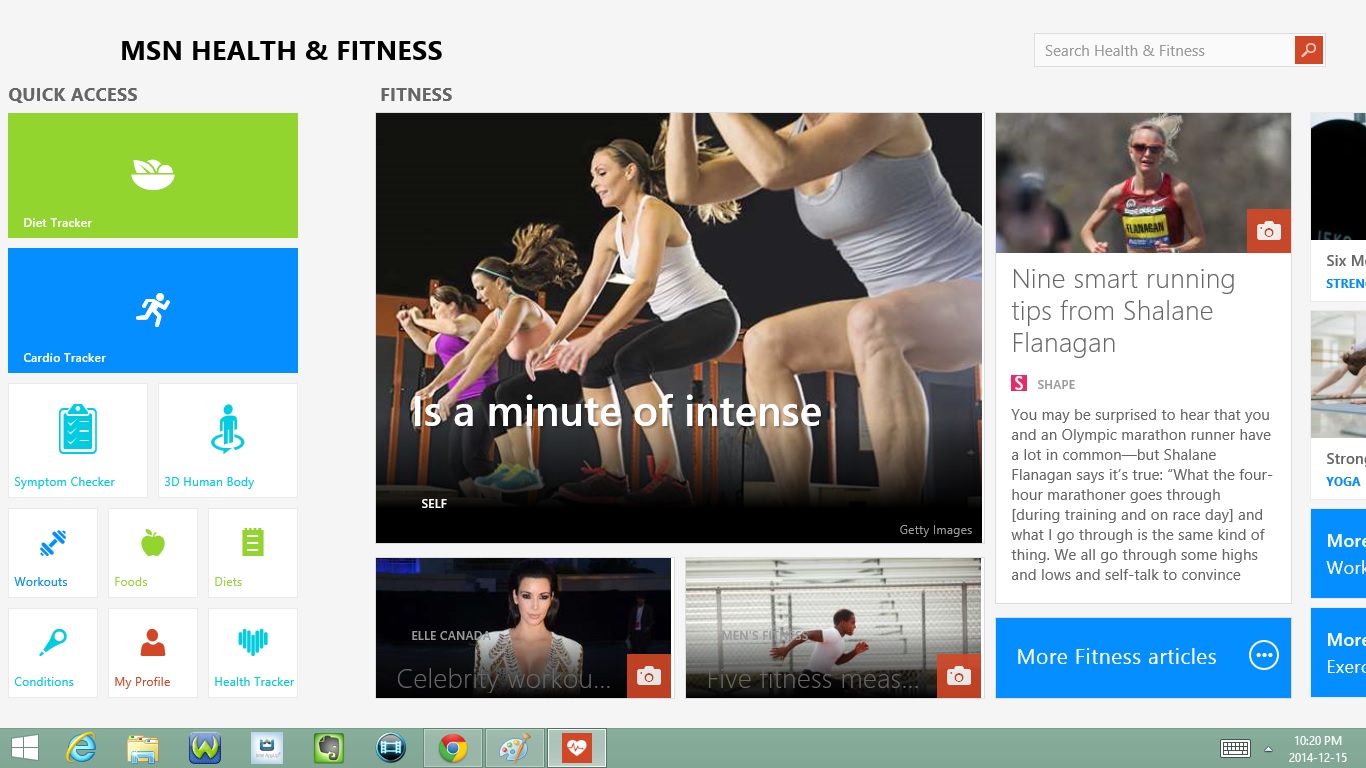Open File Explorer from taskbar
Screen dimensions: 1366x768
coord(143,748)
